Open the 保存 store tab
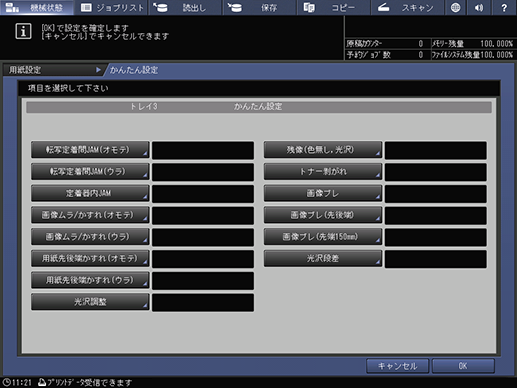Image resolution: width=517 pixels, height=388 pixels. pyautogui.click(x=260, y=7)
